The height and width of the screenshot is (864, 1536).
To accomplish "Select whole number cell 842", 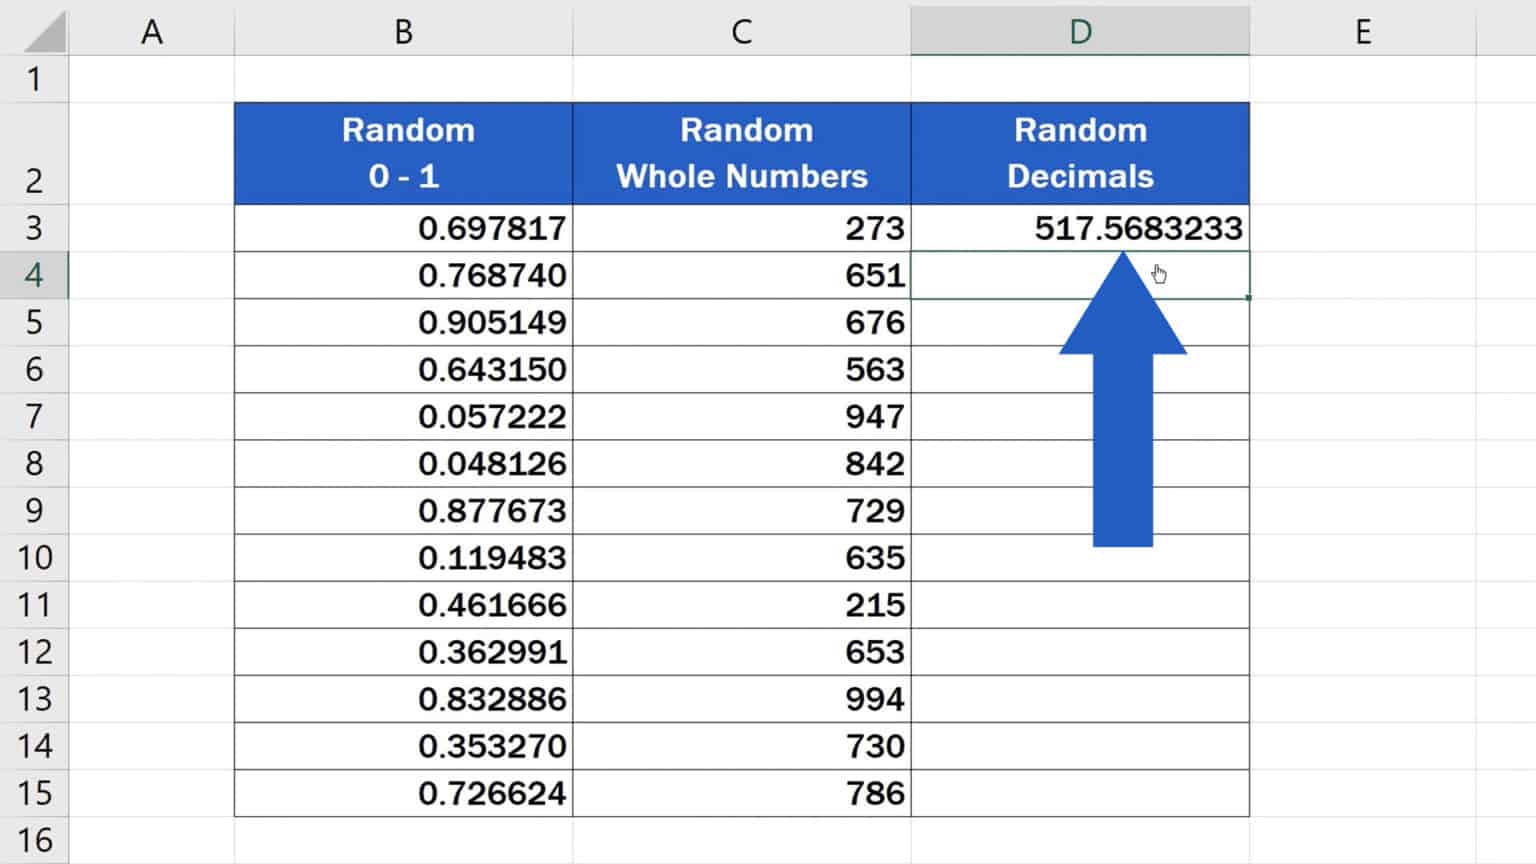I will (x=741, y=463).
